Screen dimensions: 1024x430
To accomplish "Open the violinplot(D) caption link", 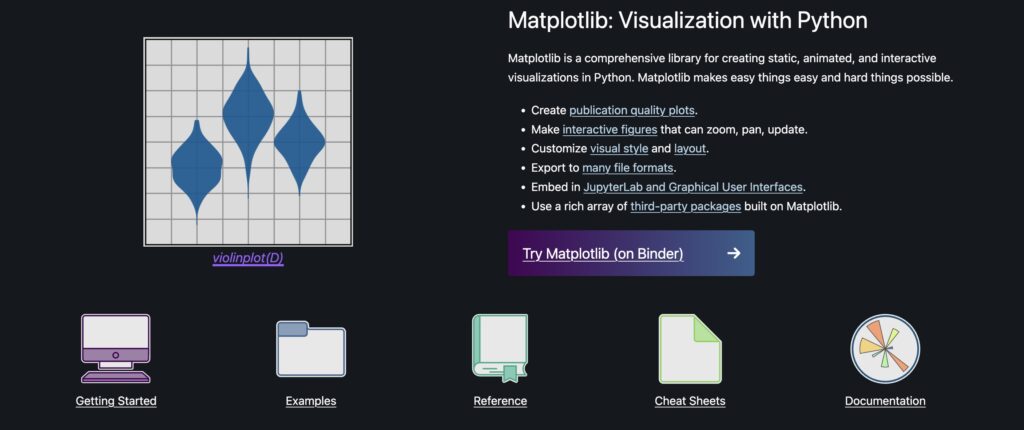I will click(x=248, y=258).
